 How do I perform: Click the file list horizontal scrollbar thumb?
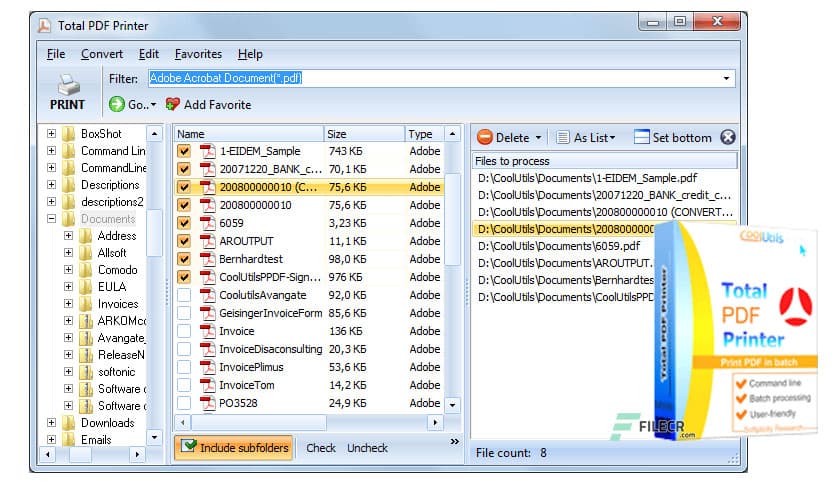pyautogui.click(x=259, y=423)
